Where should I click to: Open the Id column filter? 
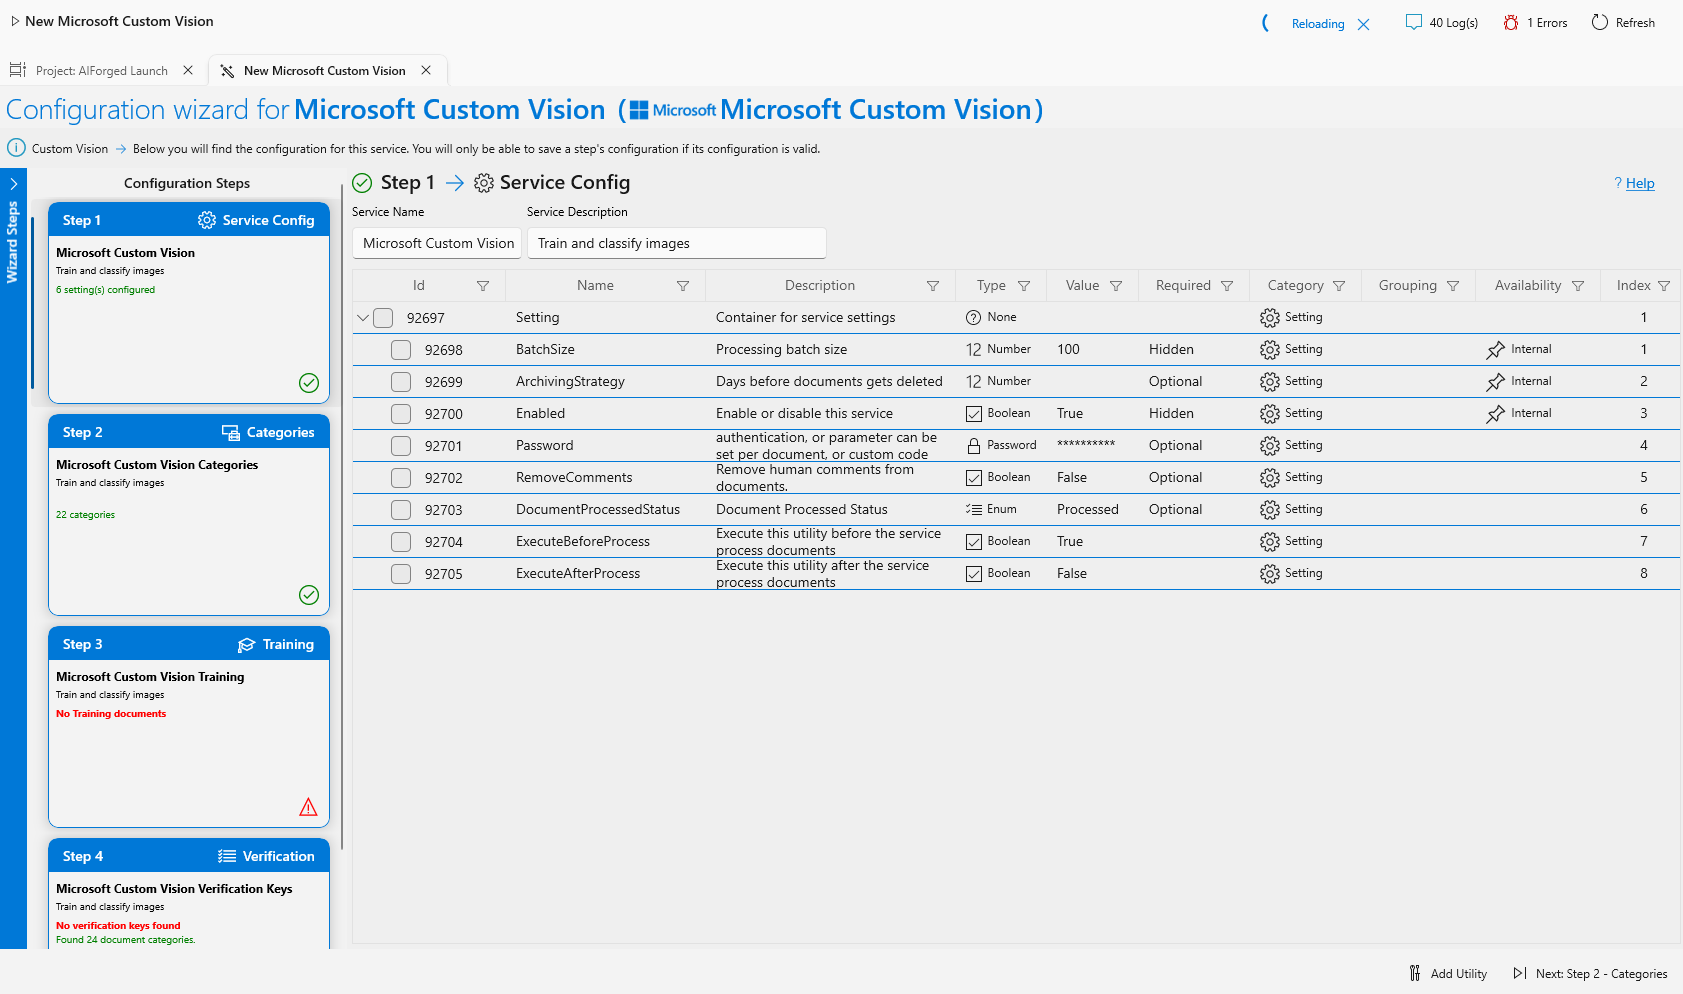coord(483,286)
